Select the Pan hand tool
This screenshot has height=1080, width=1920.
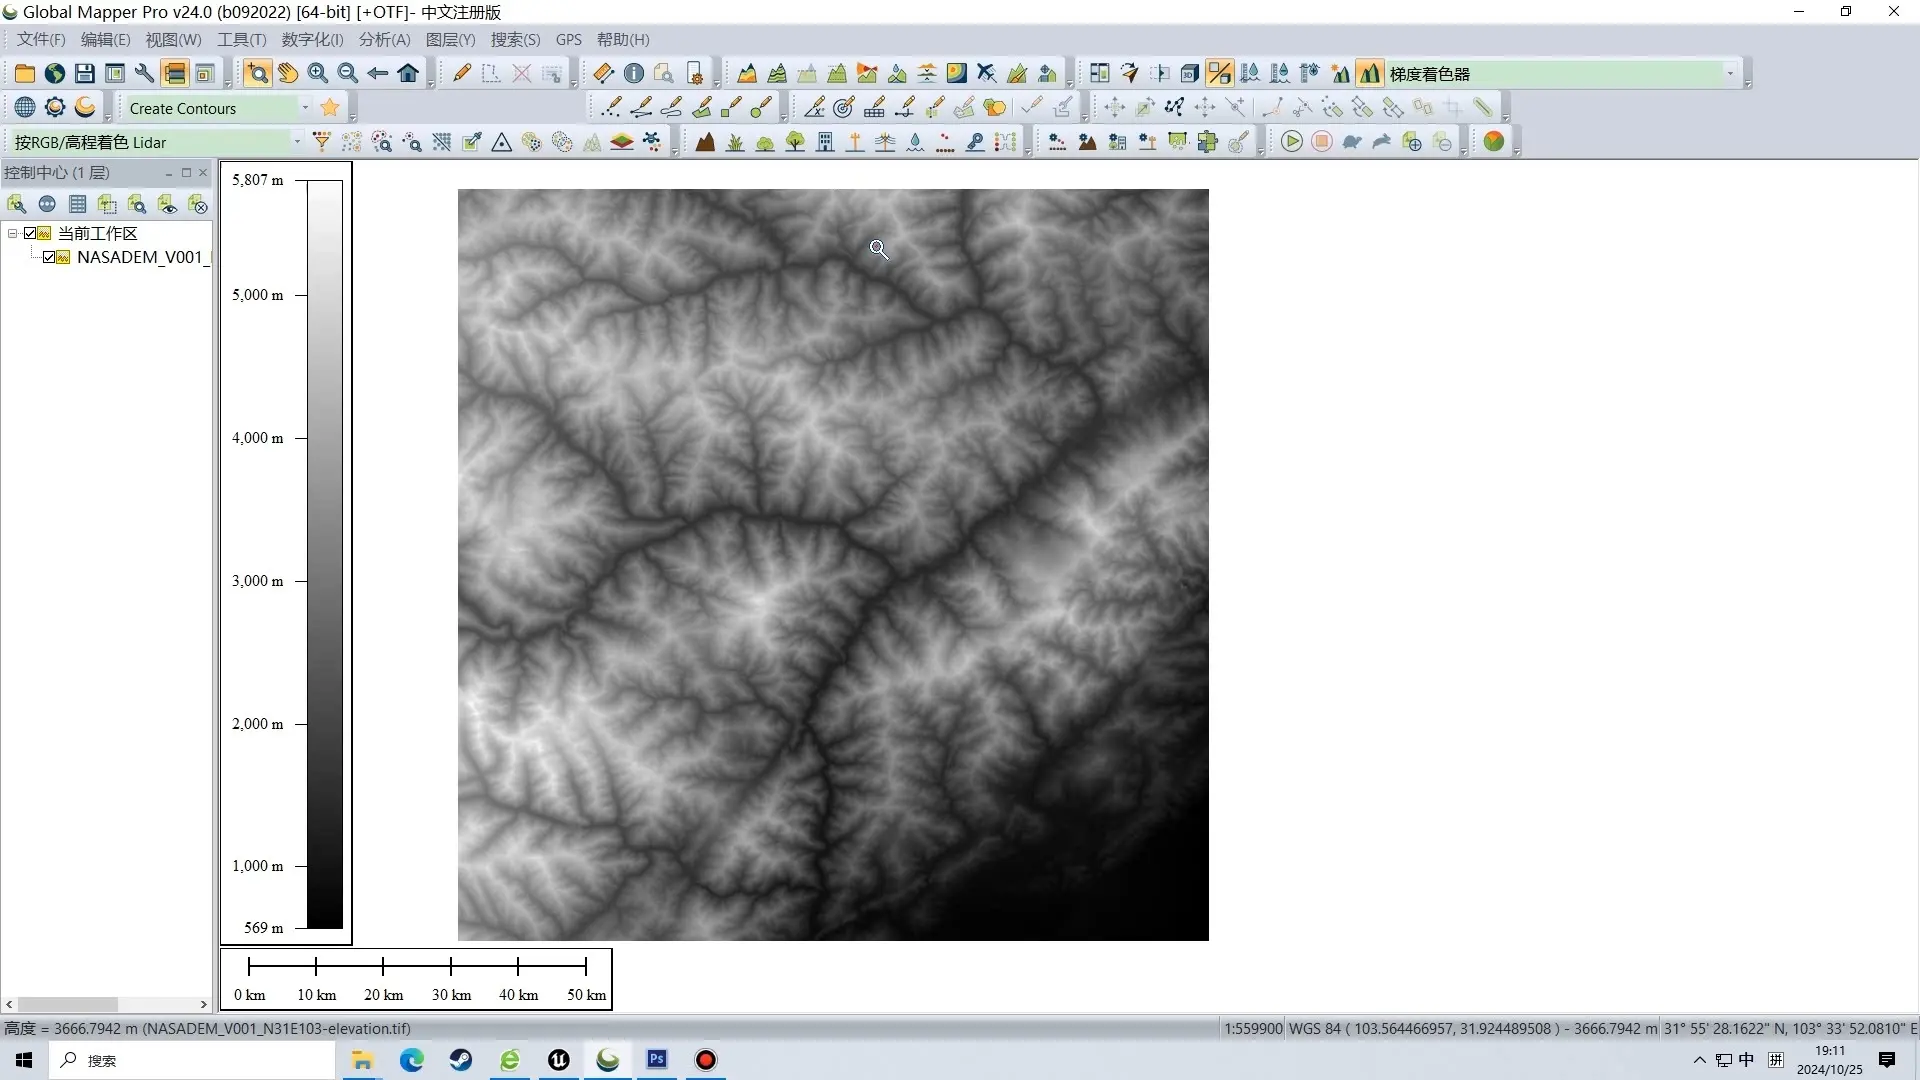[x=288, y=73]
